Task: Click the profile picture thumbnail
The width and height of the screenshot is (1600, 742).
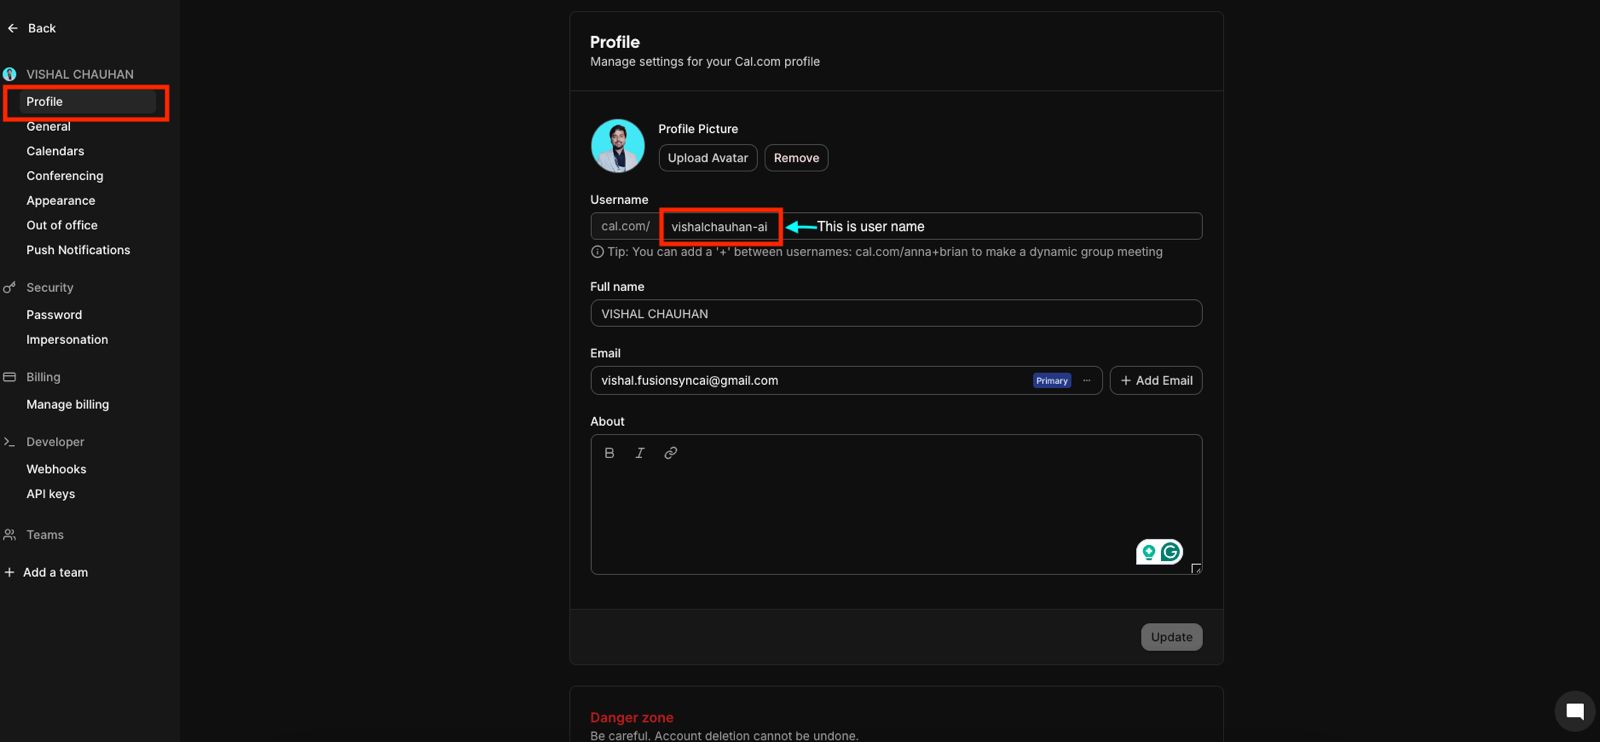Action: (x=618, y=146)
